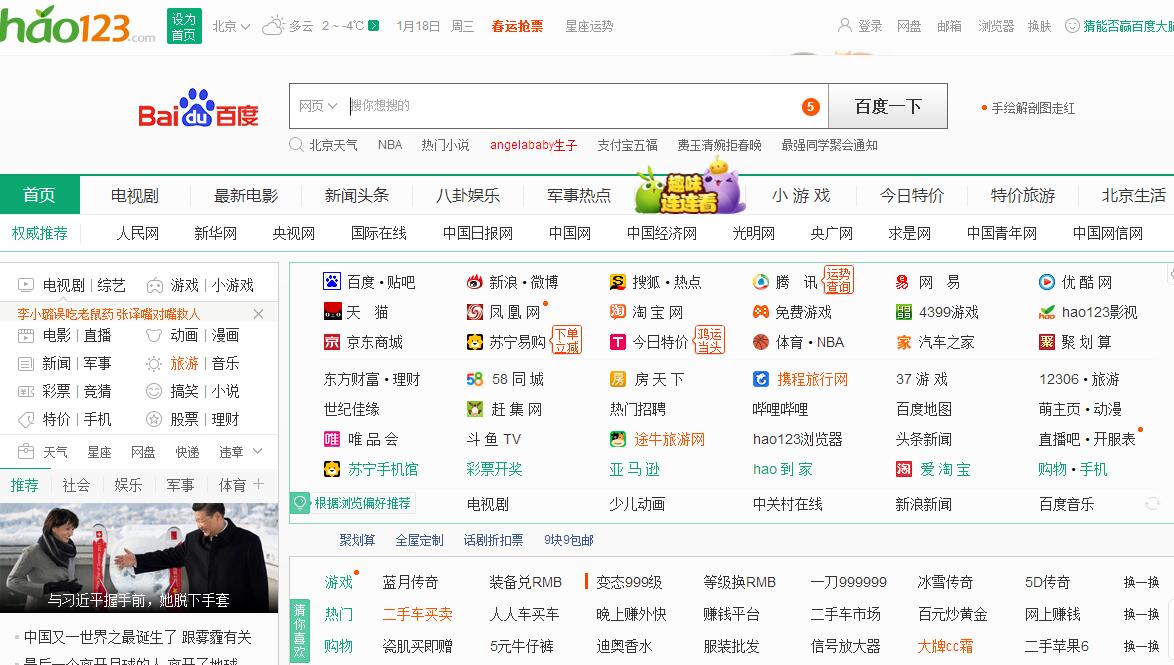This screenshot has height=665, width=1174.
Task: Open Baidu Tieba paw icon
Action: click(x=332, y=282)
